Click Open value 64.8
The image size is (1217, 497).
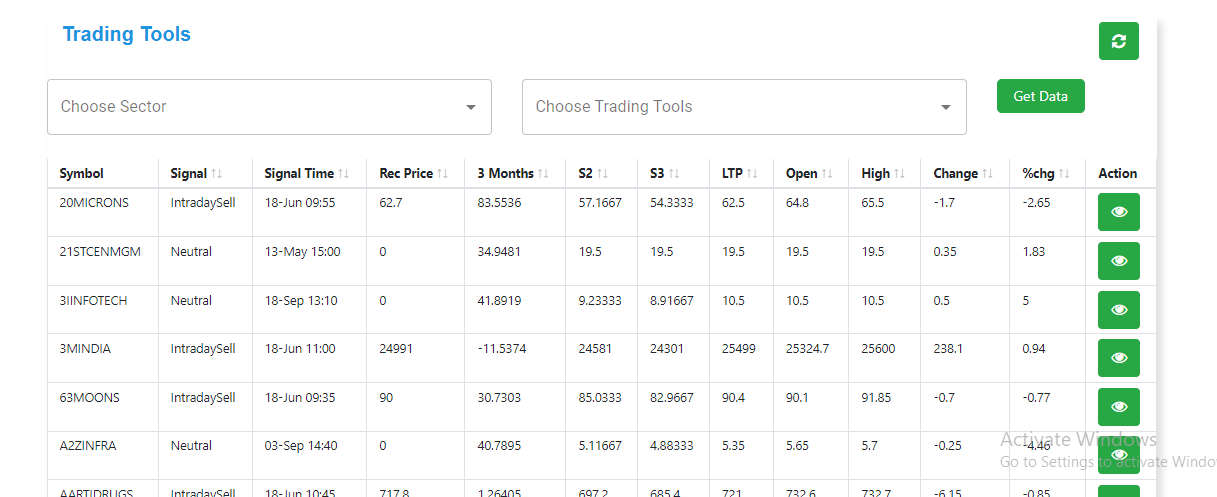[798, 203]
